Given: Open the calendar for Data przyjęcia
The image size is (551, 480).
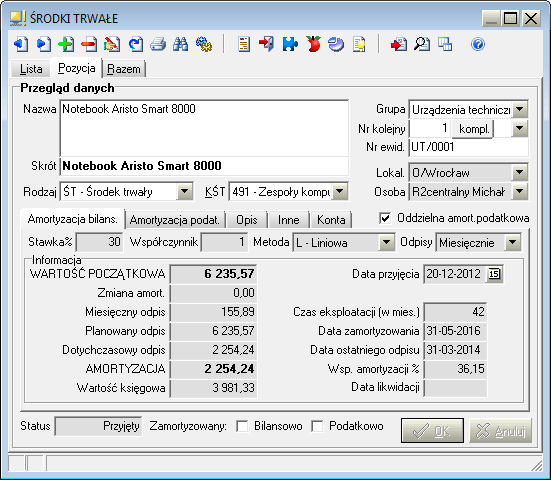Looking at the screenshot, I should [x=494, y=274].
